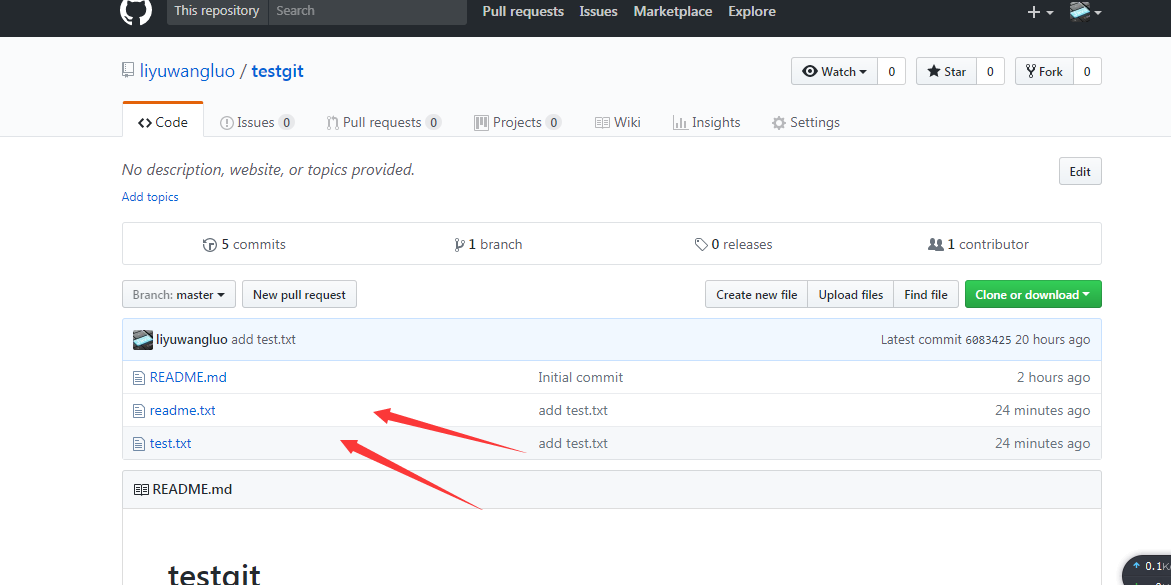Open the watchers count 0
Image resolution: width=1171 pixels, height=585 pixels.
coord(892,72)
